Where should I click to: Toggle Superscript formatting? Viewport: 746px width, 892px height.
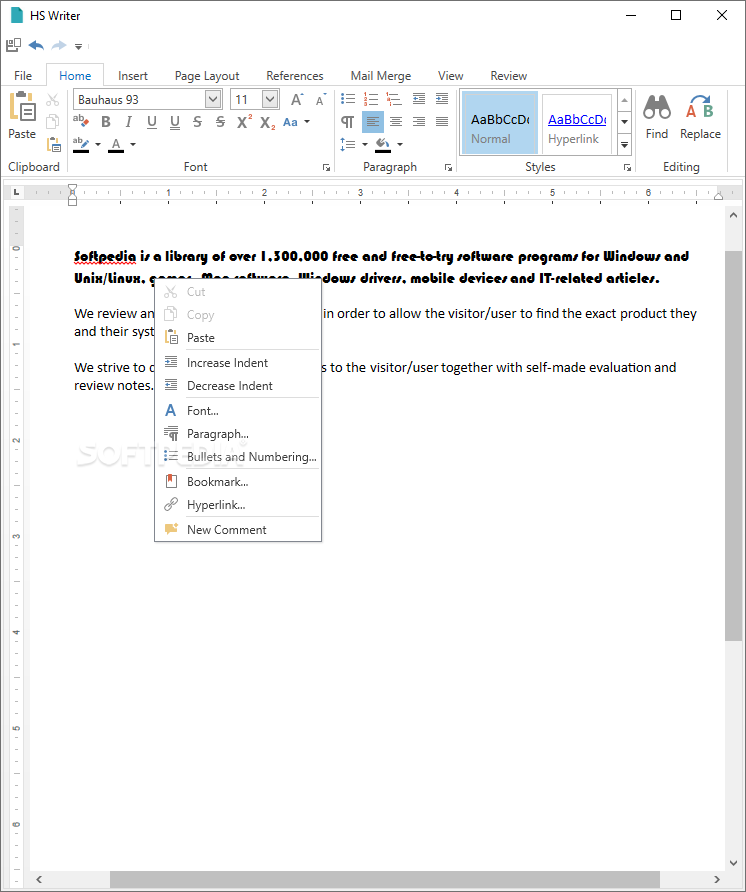(244, 121)
